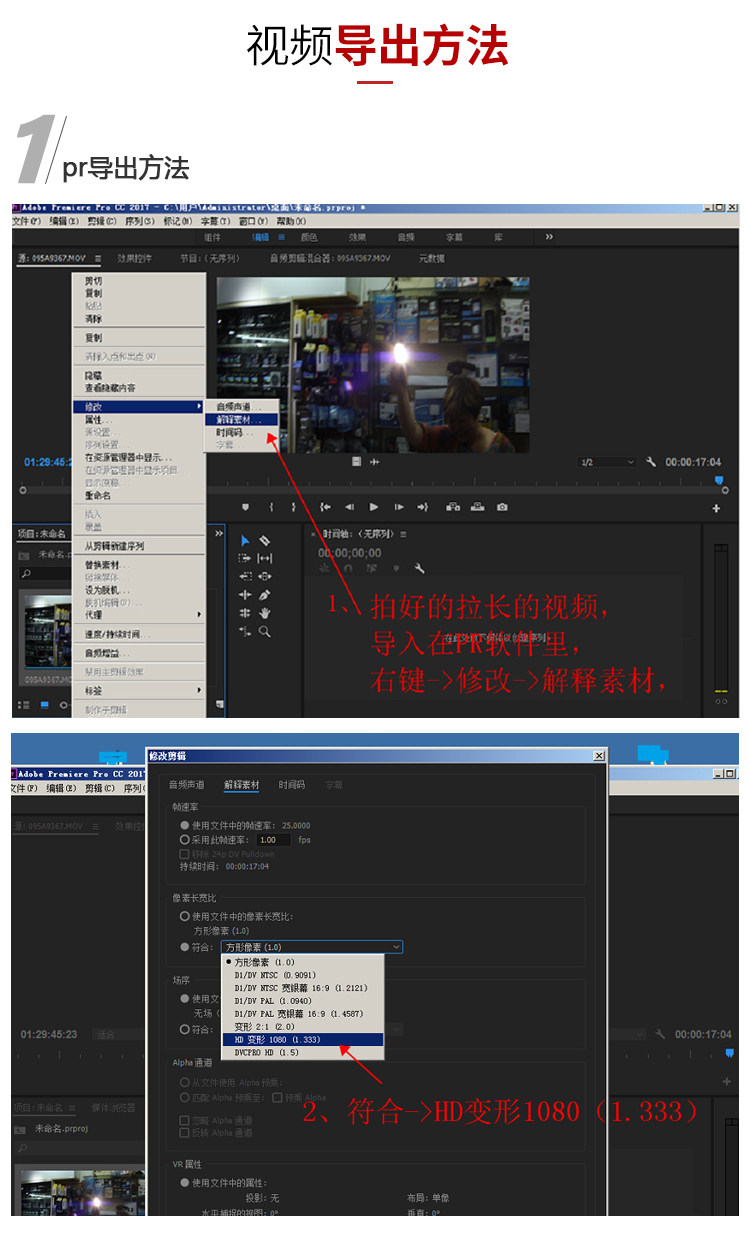
Task: Choose Interpret Footage in submenu
Action: pyautogui.click(x=240, y=420)
